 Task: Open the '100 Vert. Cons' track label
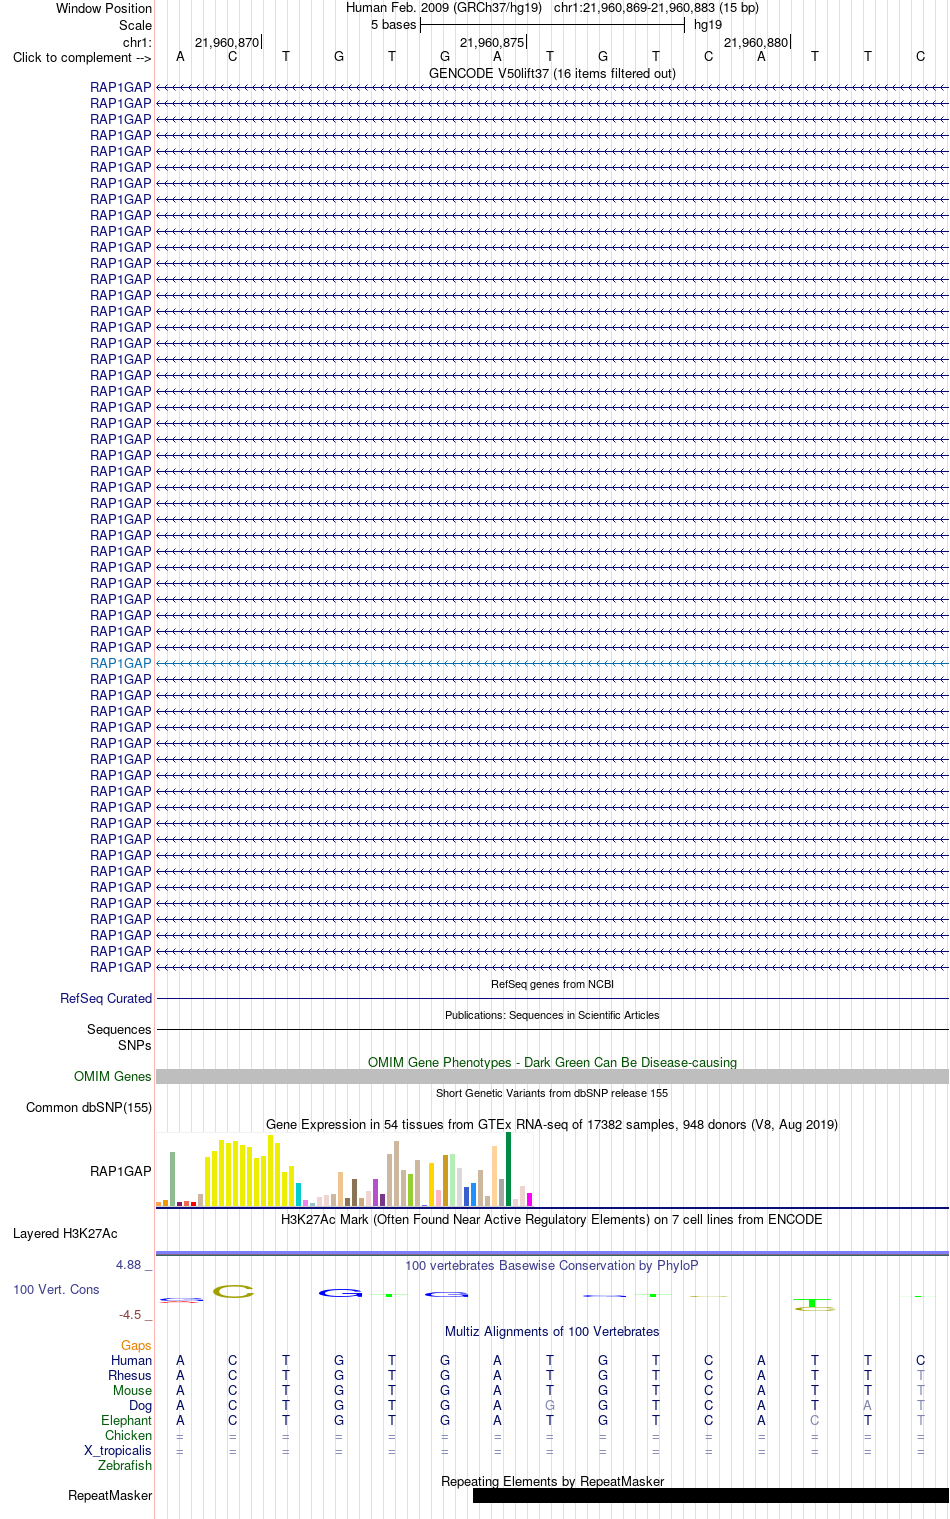tap(56, 1289)
